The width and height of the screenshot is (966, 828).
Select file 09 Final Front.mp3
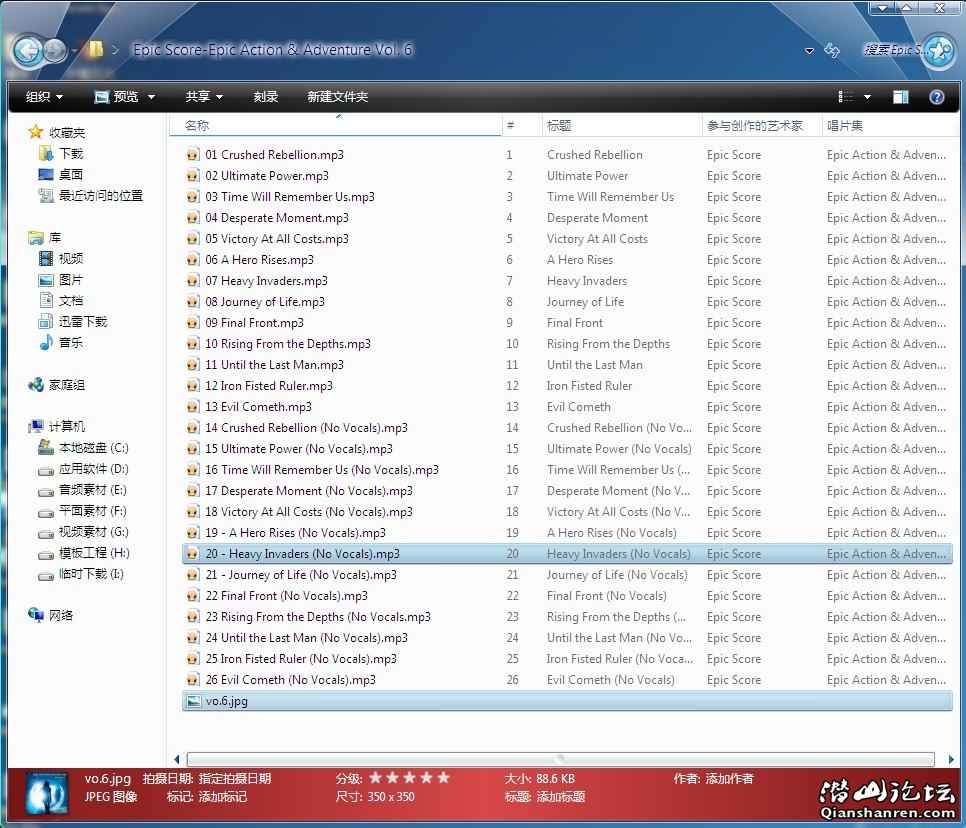click(x=567, y=322)
